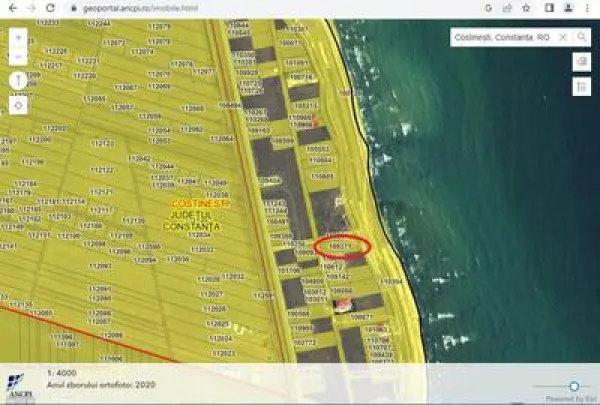Select parcel 112023 on the map
Screen dimensions: 600x405
(223, 353)
